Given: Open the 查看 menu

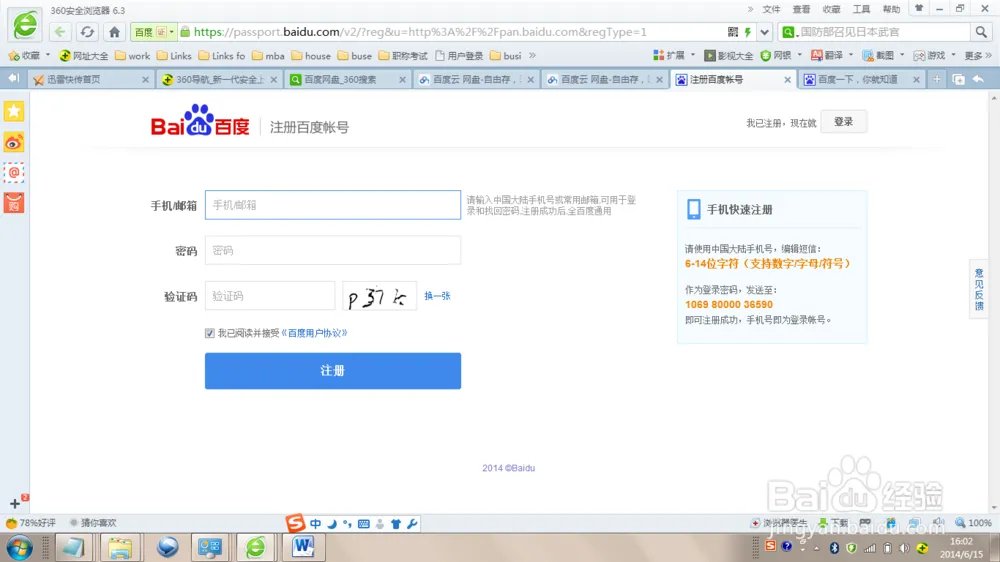Looking at the screenshot, I should pos(801,9).
